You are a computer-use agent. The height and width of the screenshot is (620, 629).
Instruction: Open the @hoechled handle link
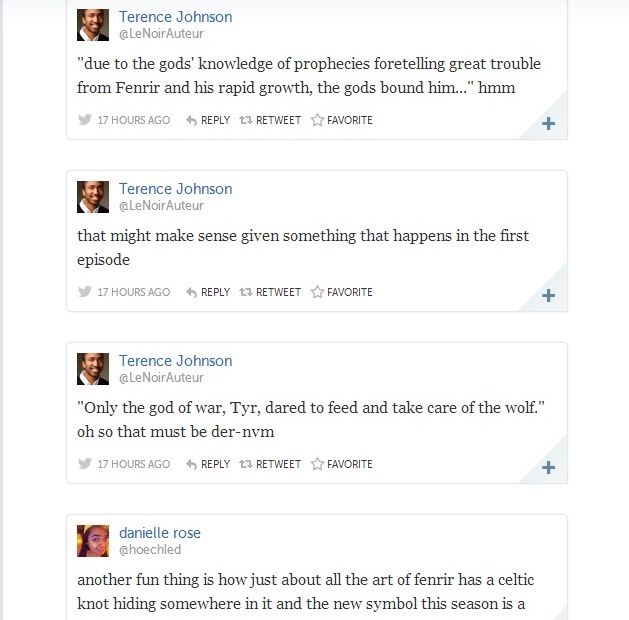tap(150, 550)
